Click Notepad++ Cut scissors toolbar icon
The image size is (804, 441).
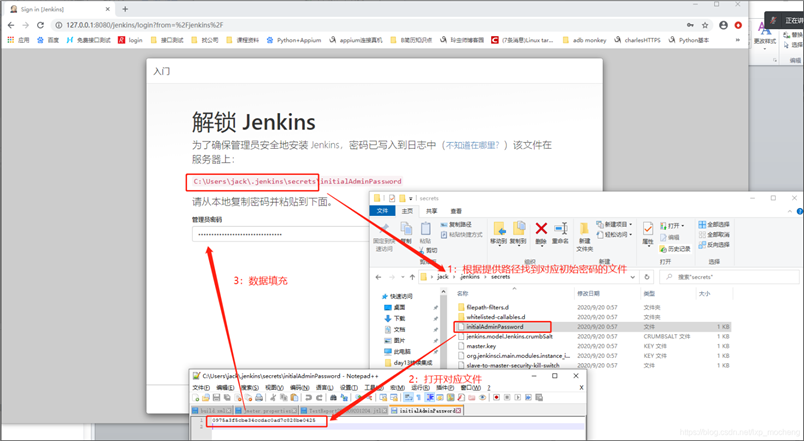[273, 397]
